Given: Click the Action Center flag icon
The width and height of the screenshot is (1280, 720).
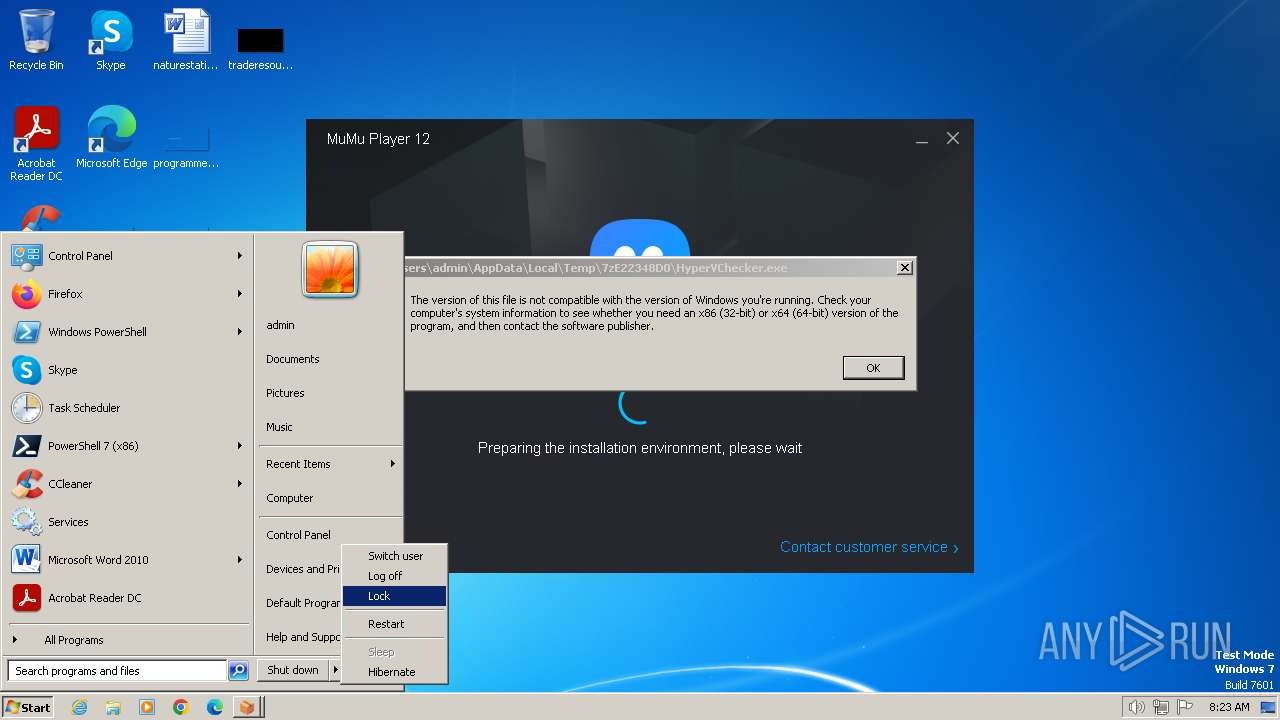Looking at the screenshot, I should tap(1186, 707).
